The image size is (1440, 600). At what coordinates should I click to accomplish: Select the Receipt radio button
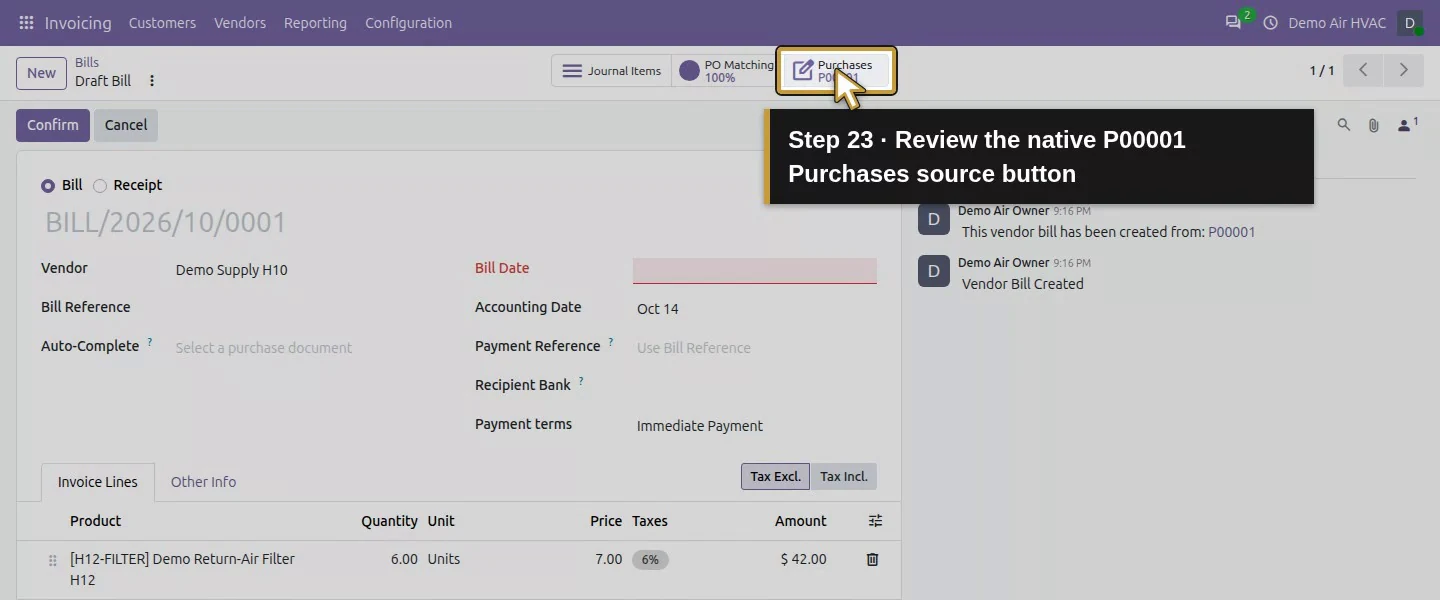click(100, 186)
